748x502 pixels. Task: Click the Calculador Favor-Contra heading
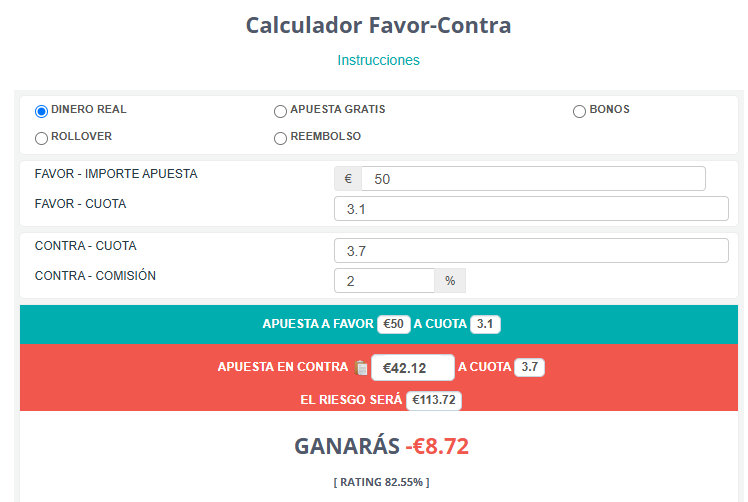coord(378,25)
